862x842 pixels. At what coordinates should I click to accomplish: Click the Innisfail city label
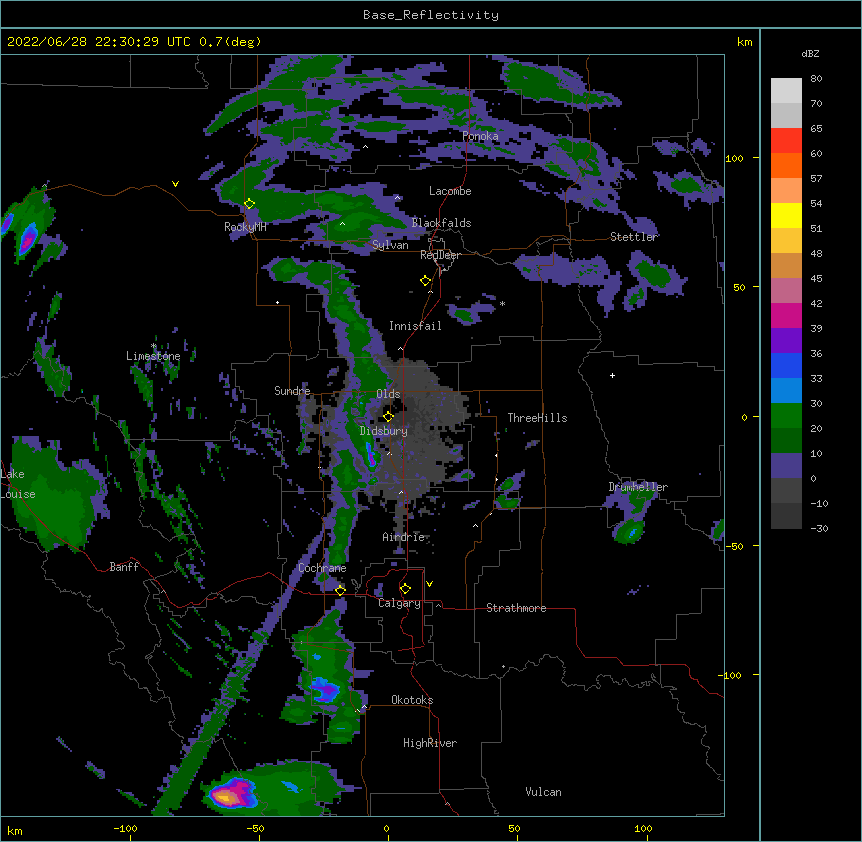(x=415, y=326)
